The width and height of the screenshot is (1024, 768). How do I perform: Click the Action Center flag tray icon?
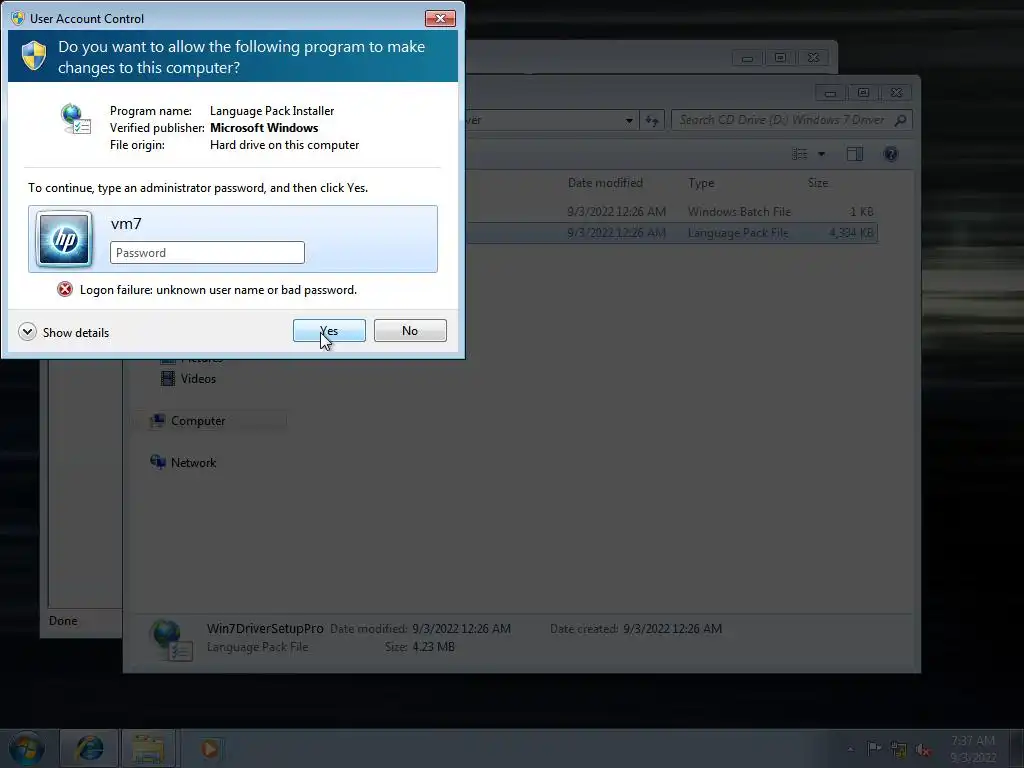[874, 748]
